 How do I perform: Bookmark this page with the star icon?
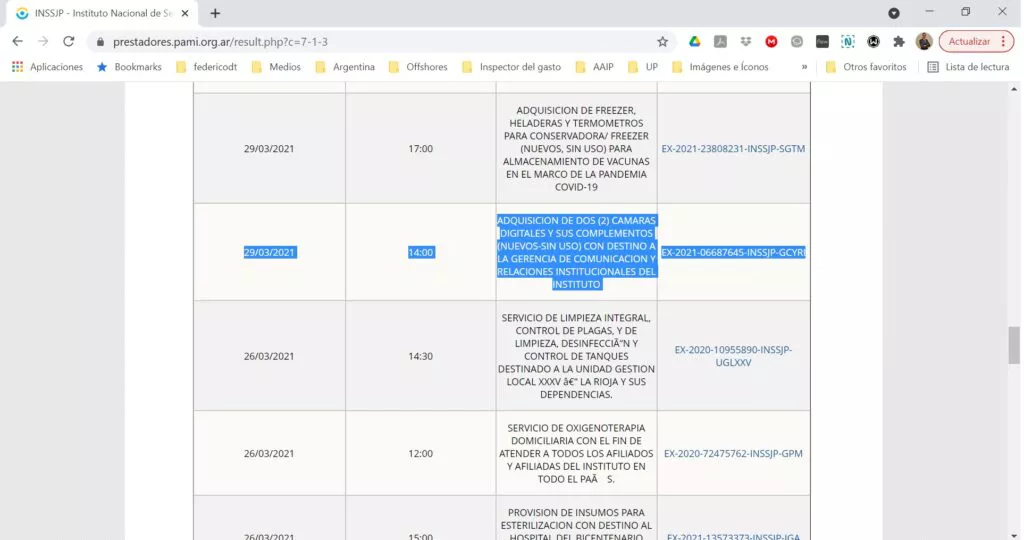[x=662, y=41]
